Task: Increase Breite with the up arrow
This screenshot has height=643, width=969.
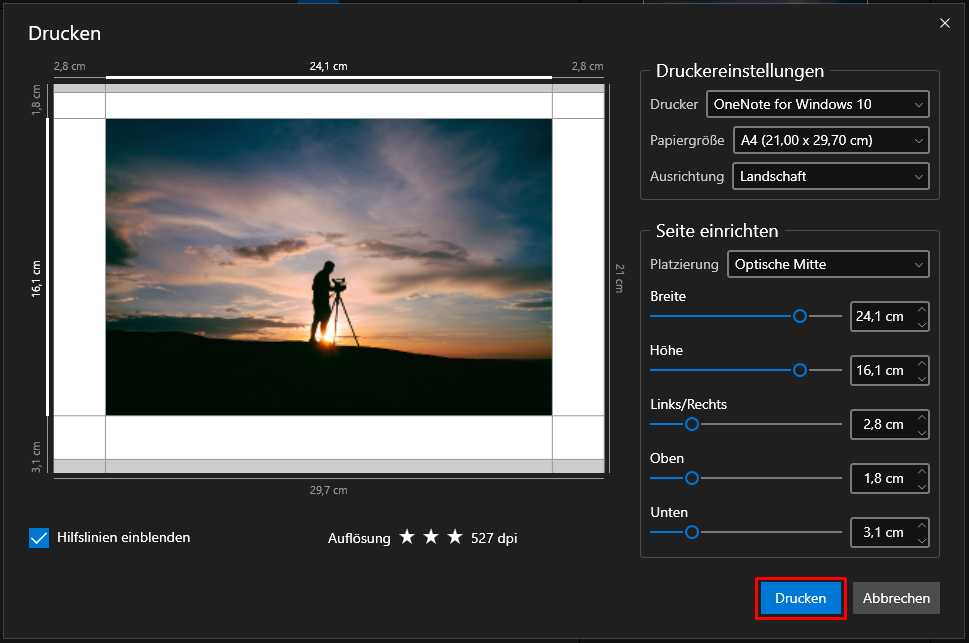Action: [x=922, y=309]
